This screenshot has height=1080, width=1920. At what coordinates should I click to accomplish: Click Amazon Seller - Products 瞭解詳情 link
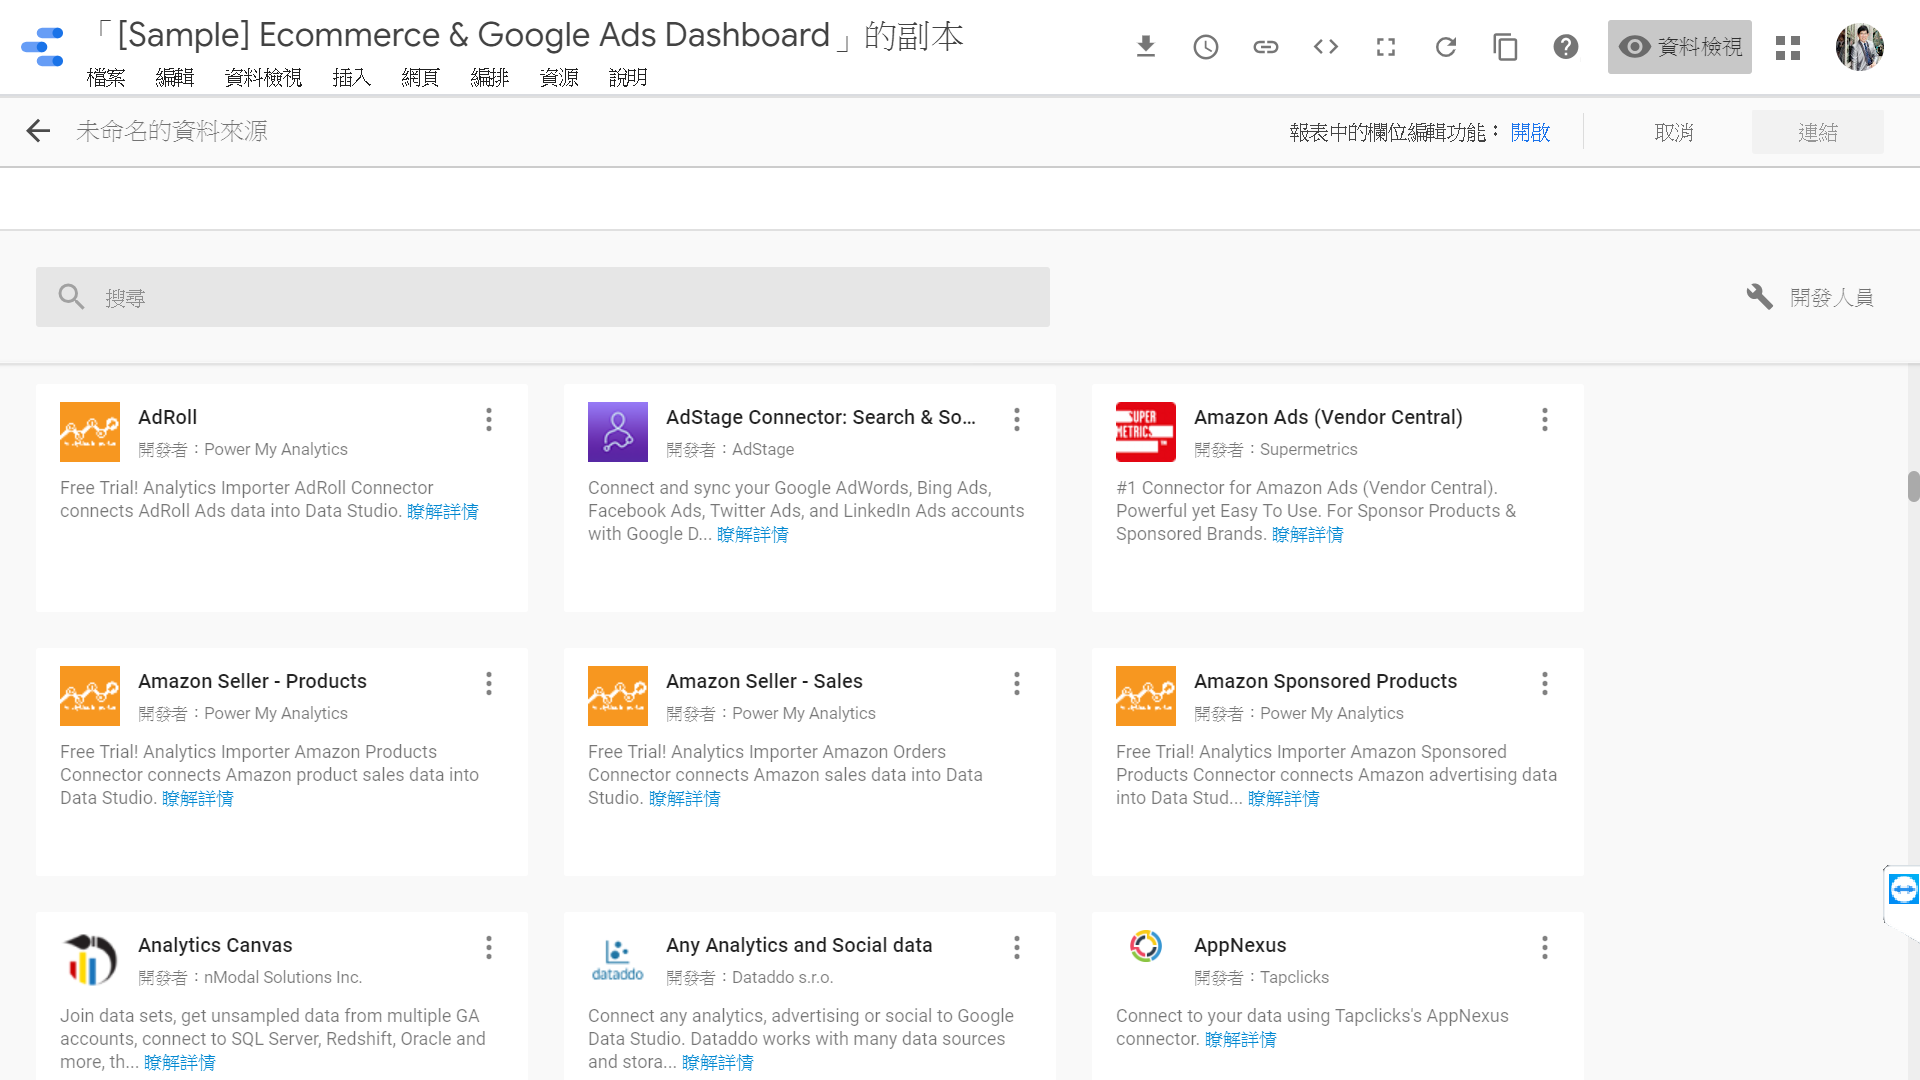point(198,798)
